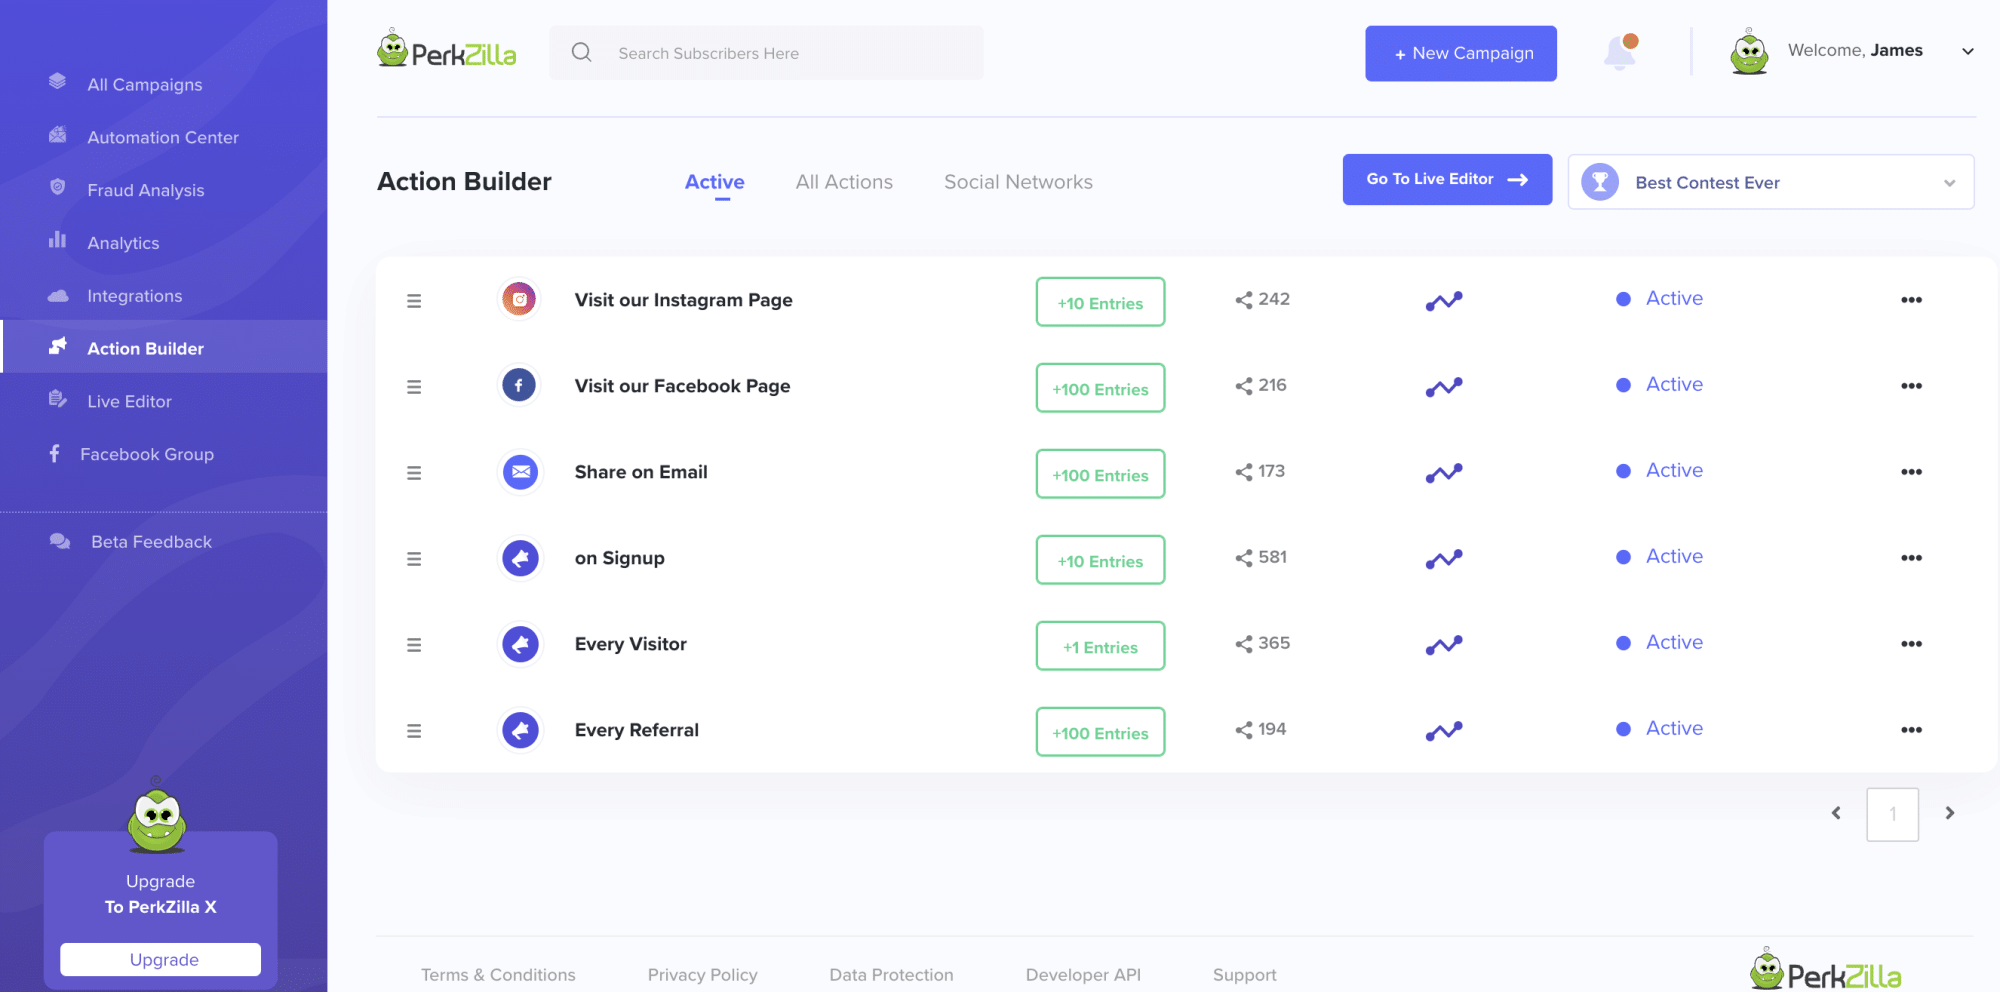This screenshot has width=2000, height=992.
Task: Click the trend chart icon for on Signup
Action: [x=1444, y=559]
